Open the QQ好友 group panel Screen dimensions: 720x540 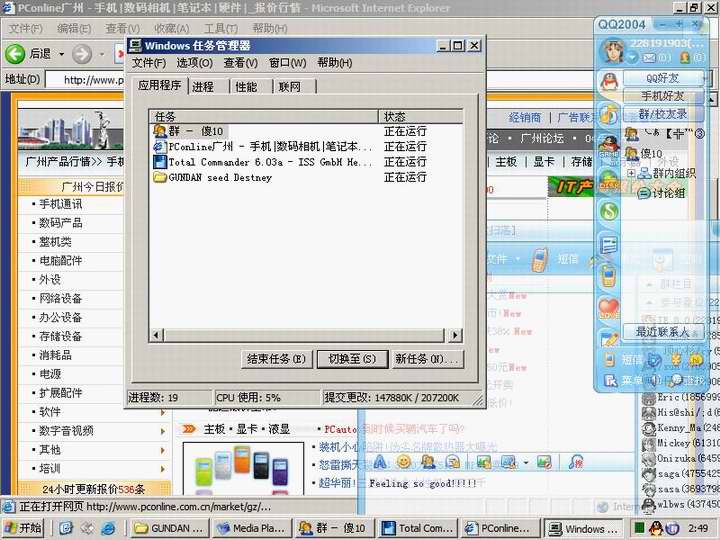[x=663, y=78]
